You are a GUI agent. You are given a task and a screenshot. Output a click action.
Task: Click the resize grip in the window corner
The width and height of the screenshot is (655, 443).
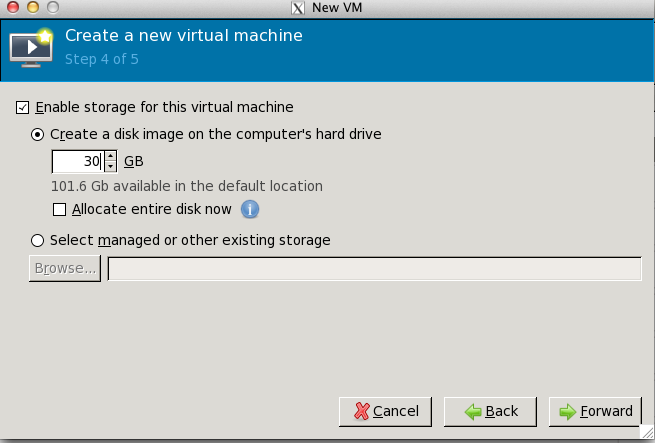coord(647,432)
